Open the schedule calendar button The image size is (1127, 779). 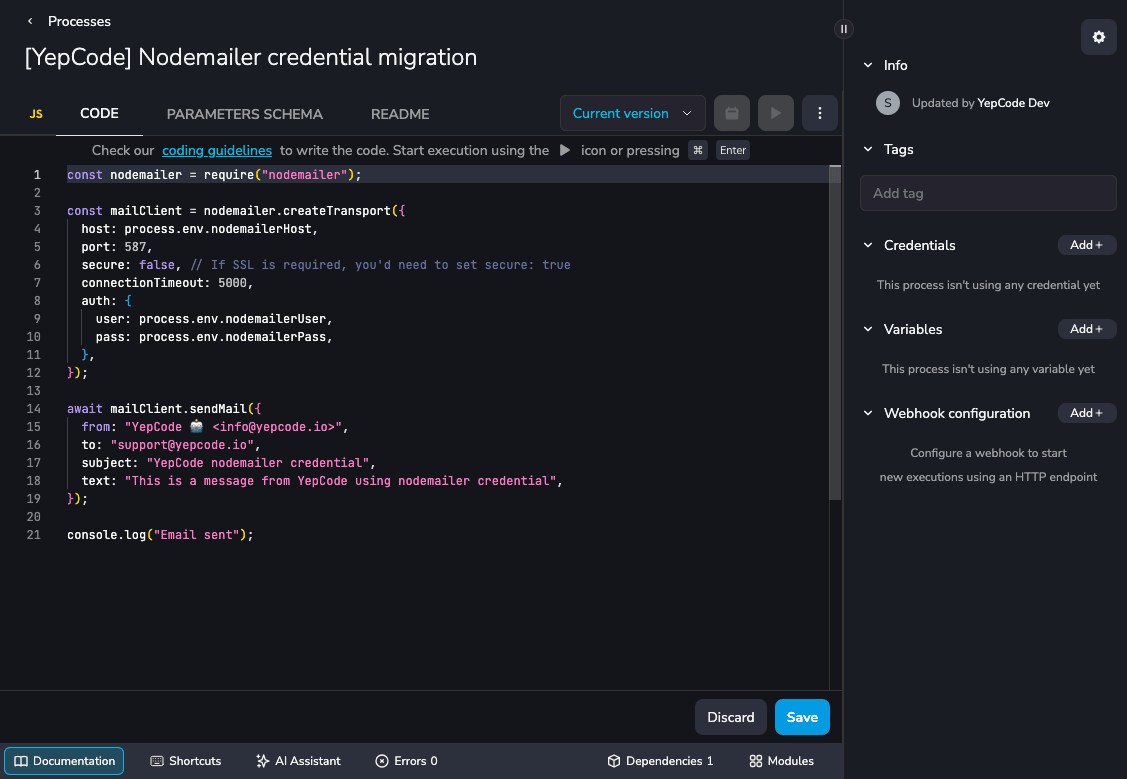(732, 114)
